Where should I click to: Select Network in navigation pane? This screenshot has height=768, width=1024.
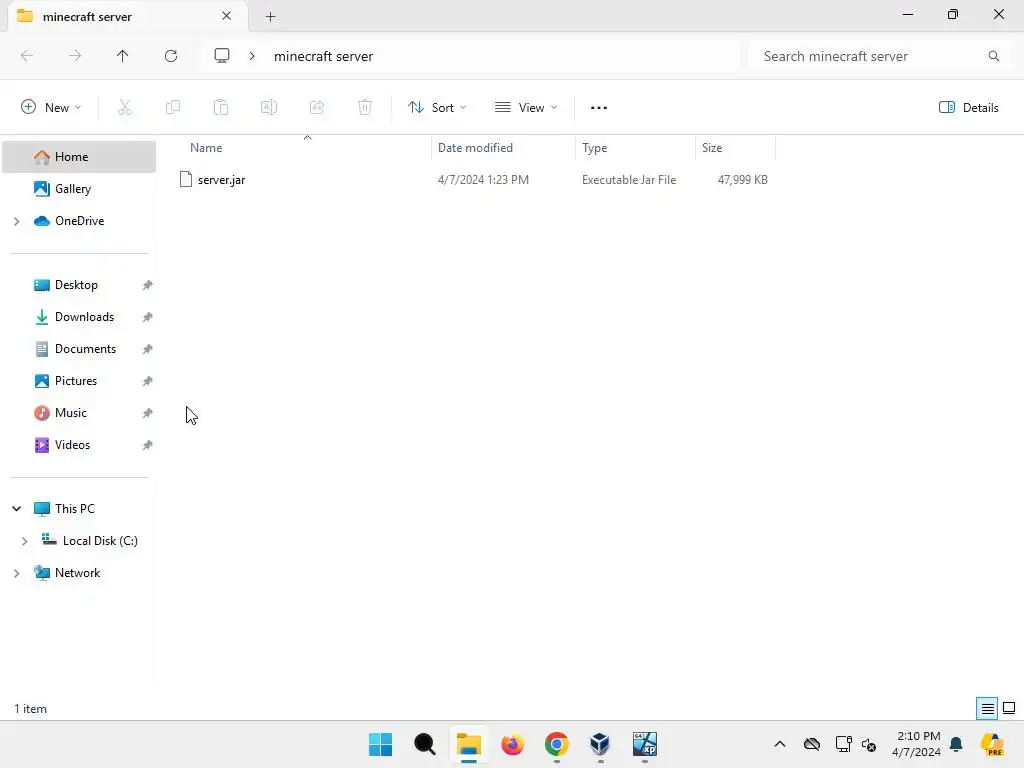(x=79, y=573)
